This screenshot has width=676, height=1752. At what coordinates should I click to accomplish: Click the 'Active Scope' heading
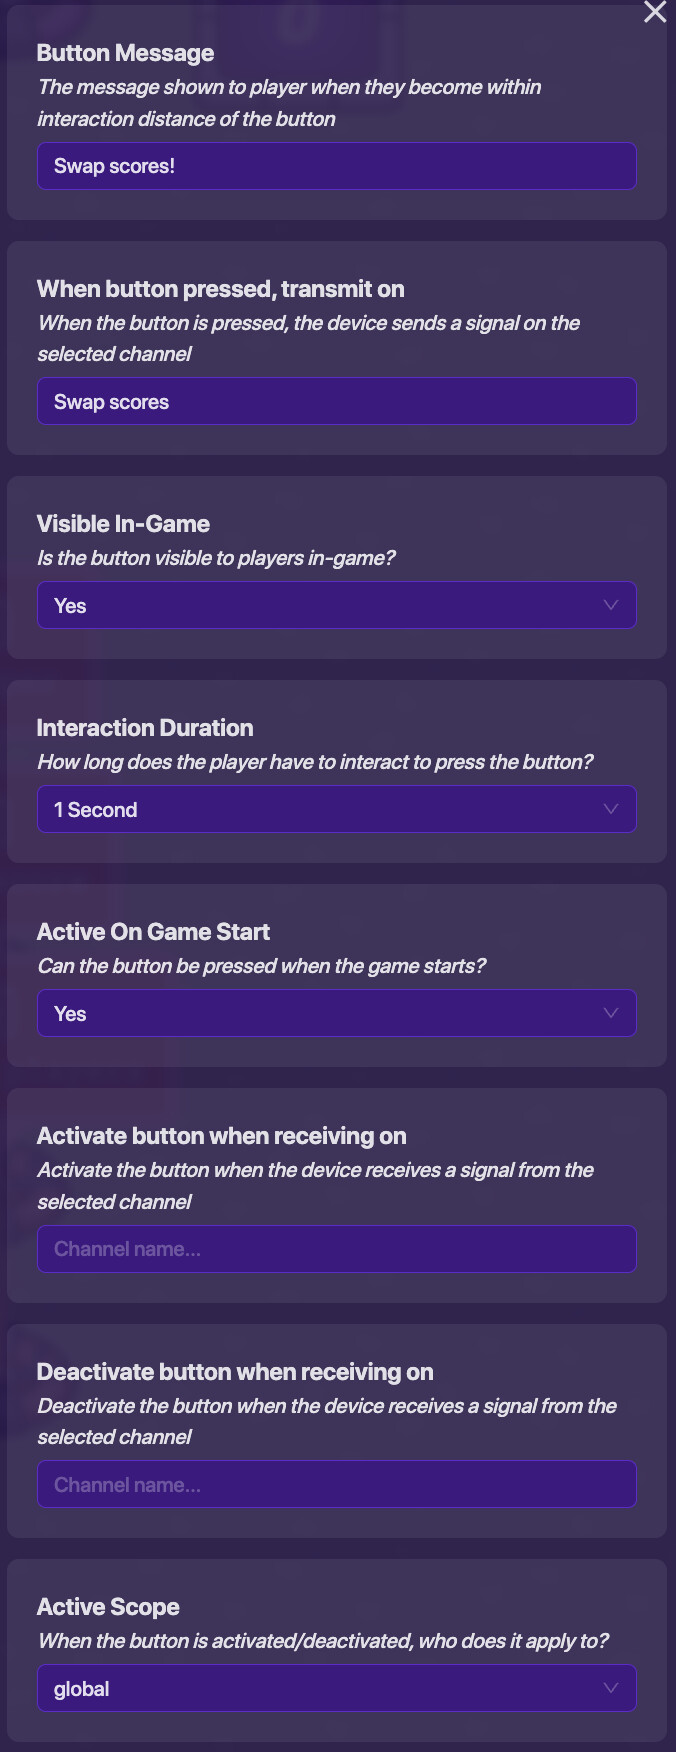coord(108,1607)
